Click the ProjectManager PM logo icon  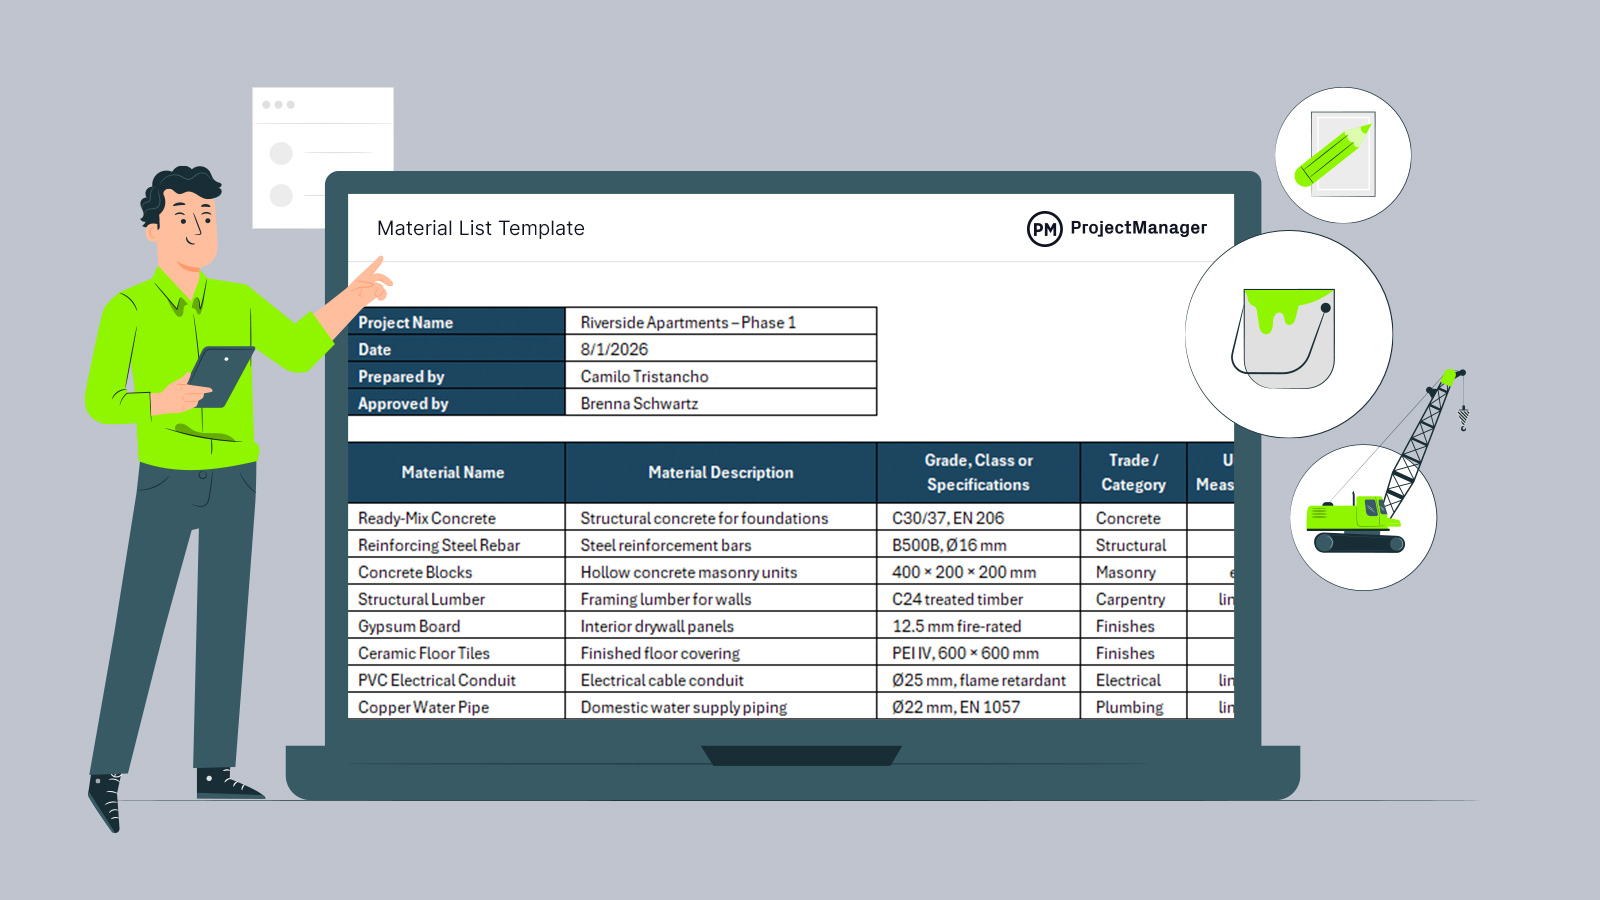[x=1044, y=229]
